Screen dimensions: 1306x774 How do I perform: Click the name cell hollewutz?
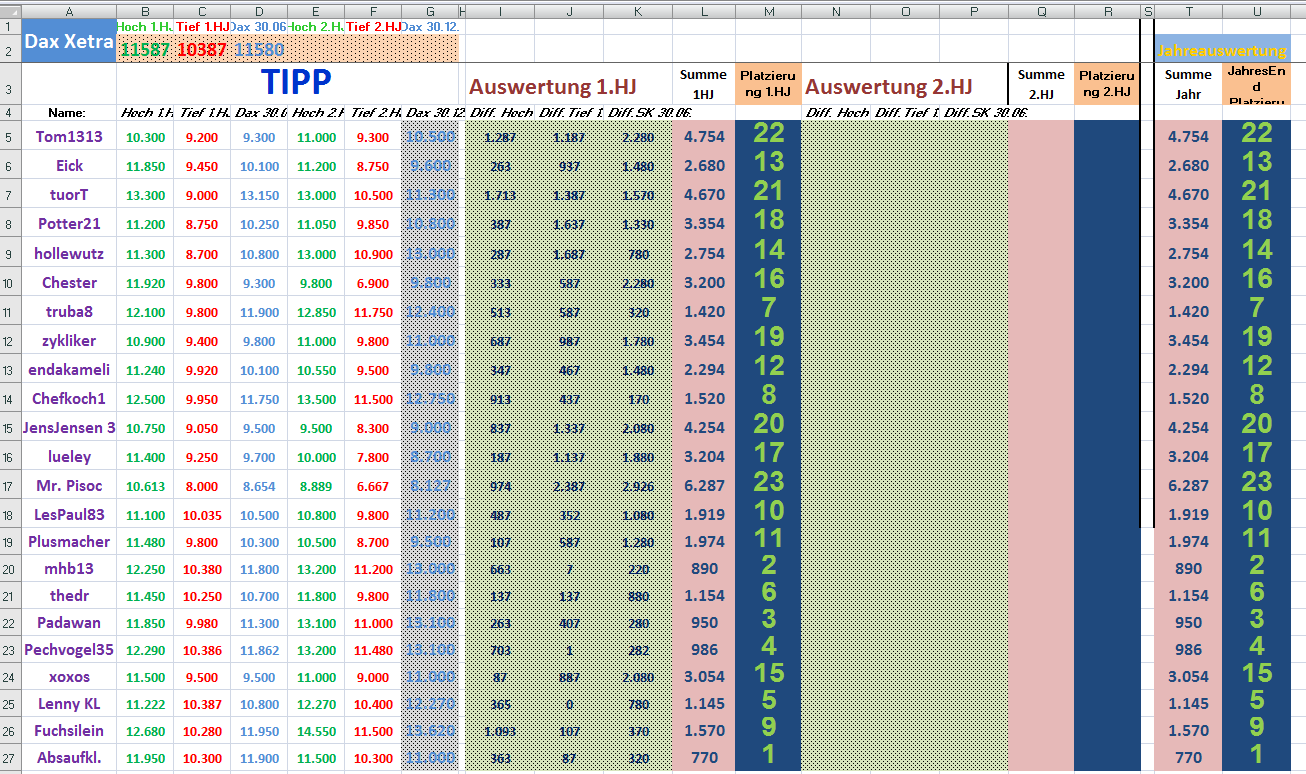click(x=69, y=253)
